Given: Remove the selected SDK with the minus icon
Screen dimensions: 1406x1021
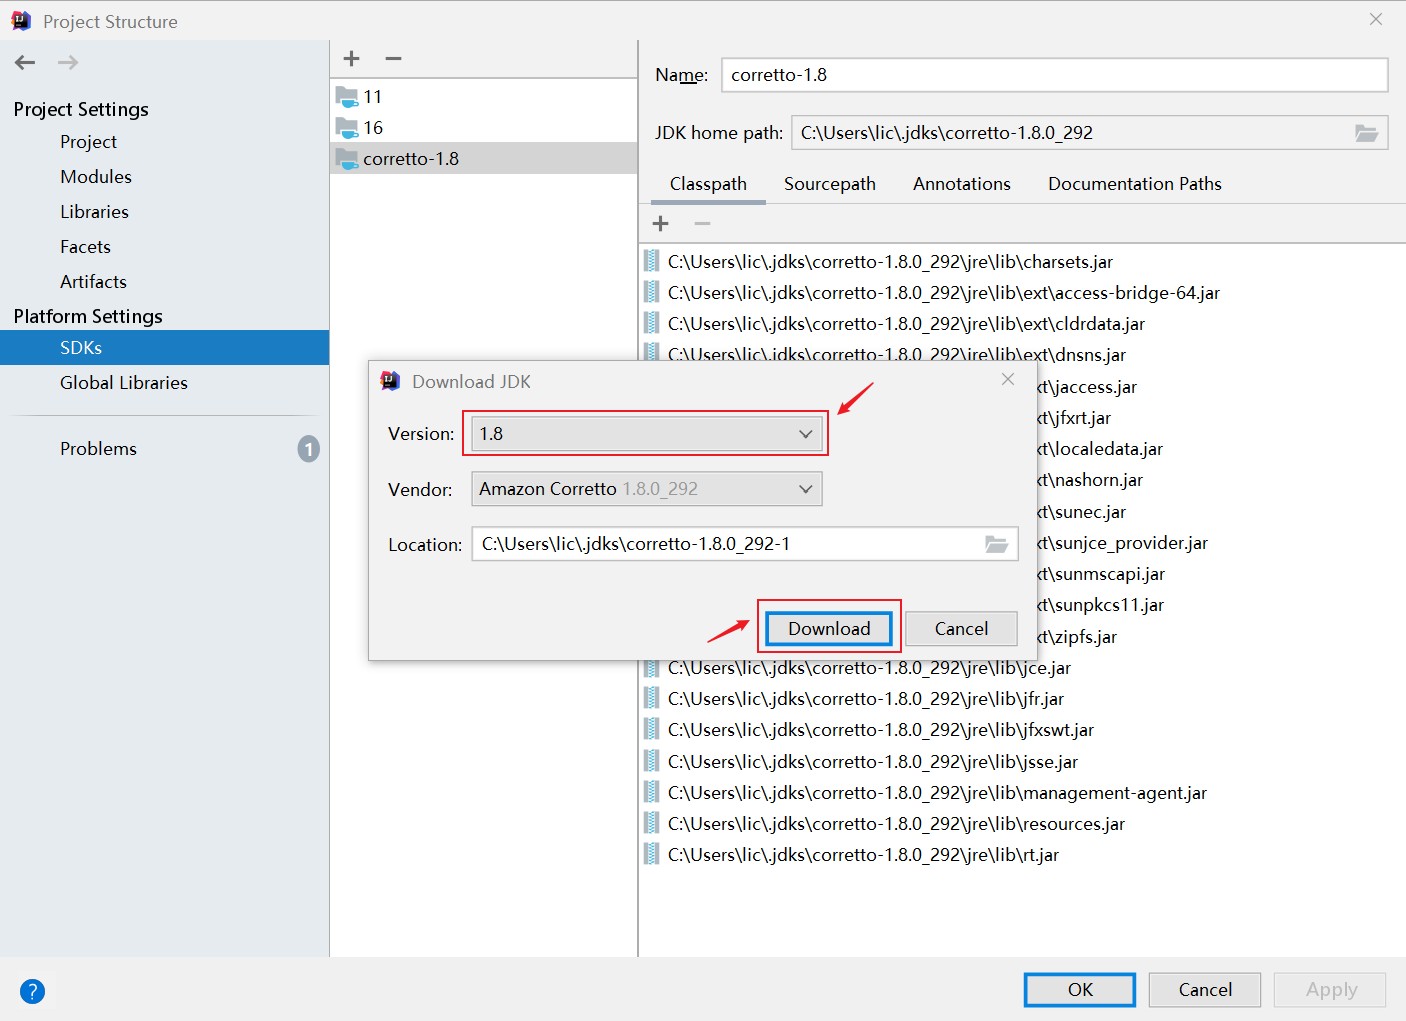Looking at the screenshot, I should [393, 58].
